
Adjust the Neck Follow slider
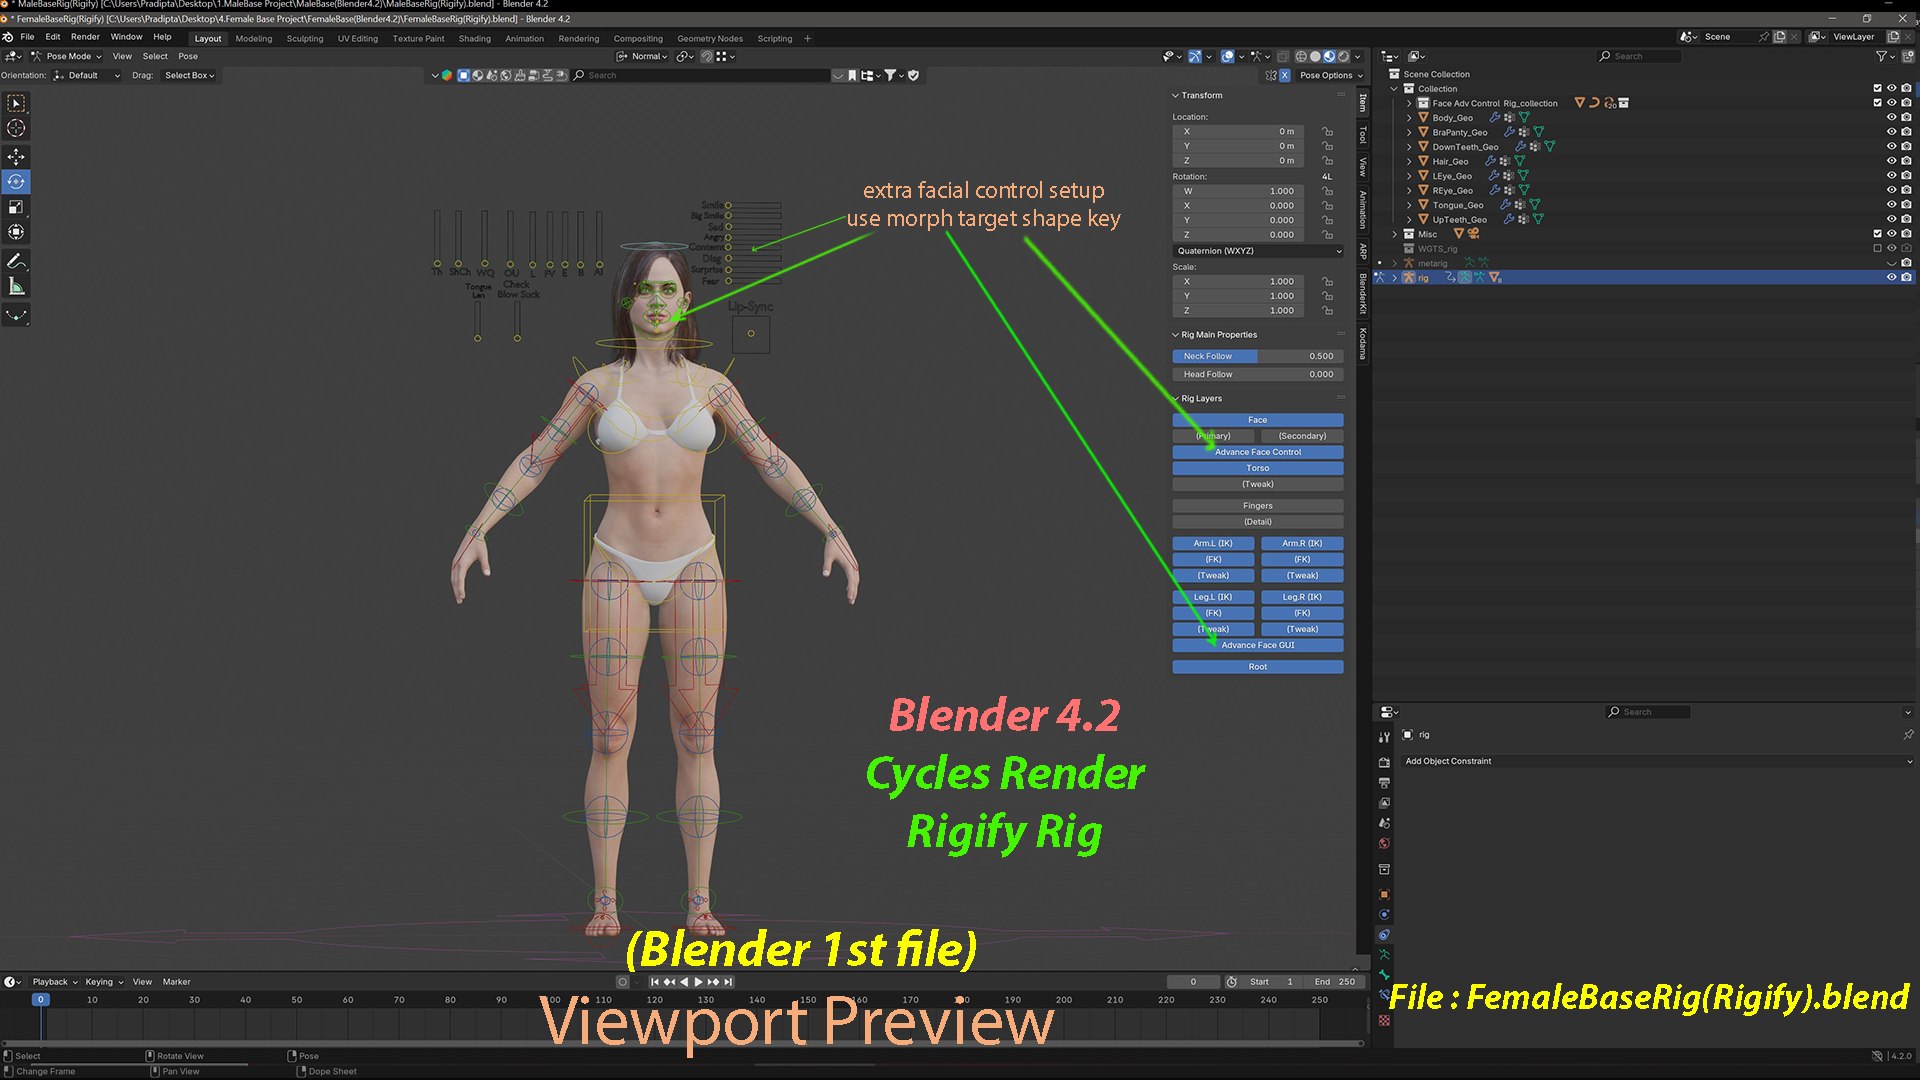[x=1258, y=356]
